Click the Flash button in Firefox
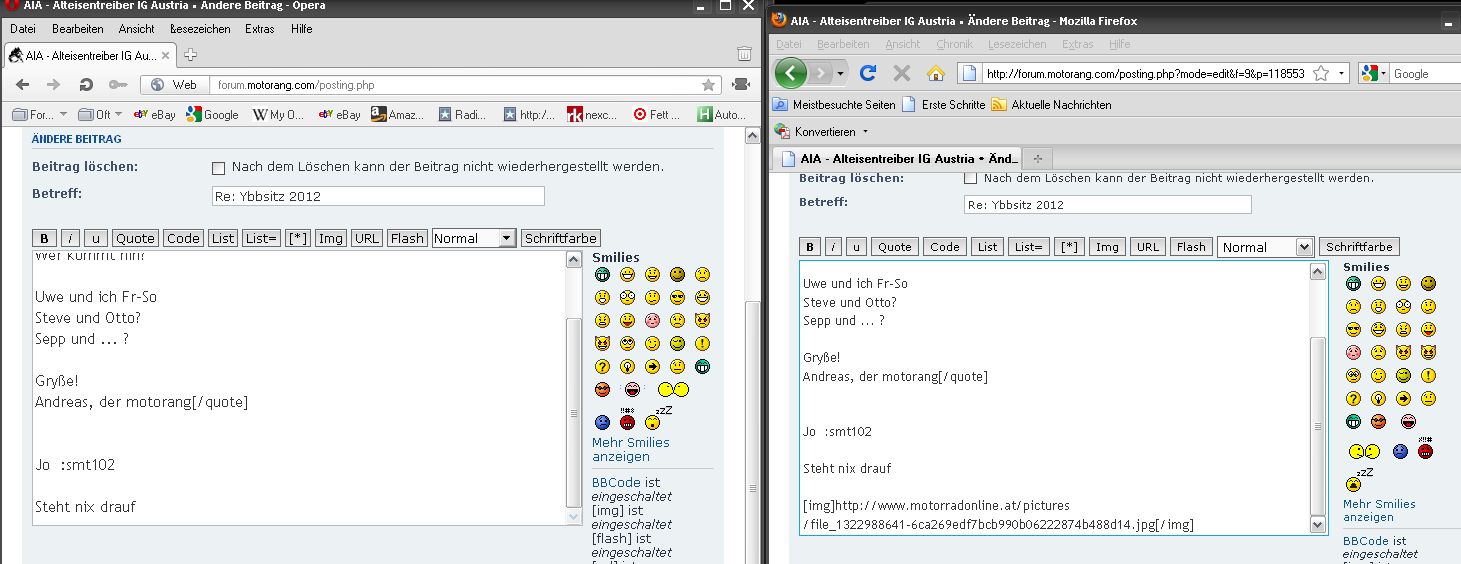This screenshot has height=564, width=1461. coord(1191,247)
